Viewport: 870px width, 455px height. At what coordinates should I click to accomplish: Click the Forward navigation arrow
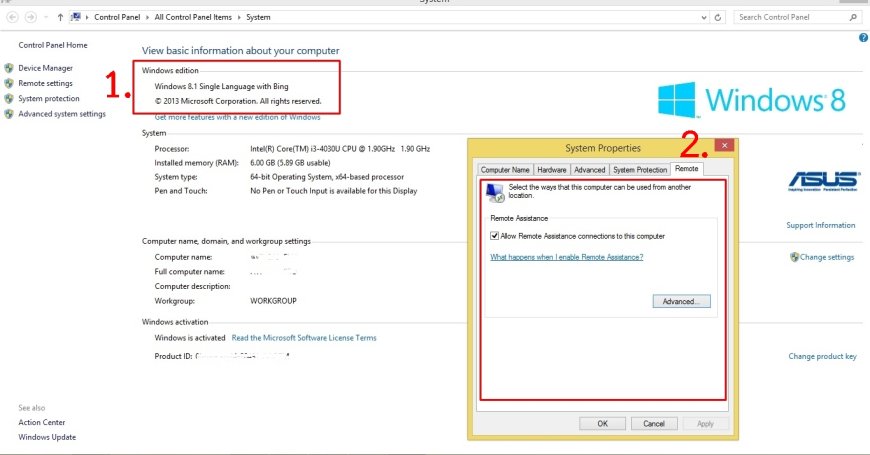(x=31, y=18)
